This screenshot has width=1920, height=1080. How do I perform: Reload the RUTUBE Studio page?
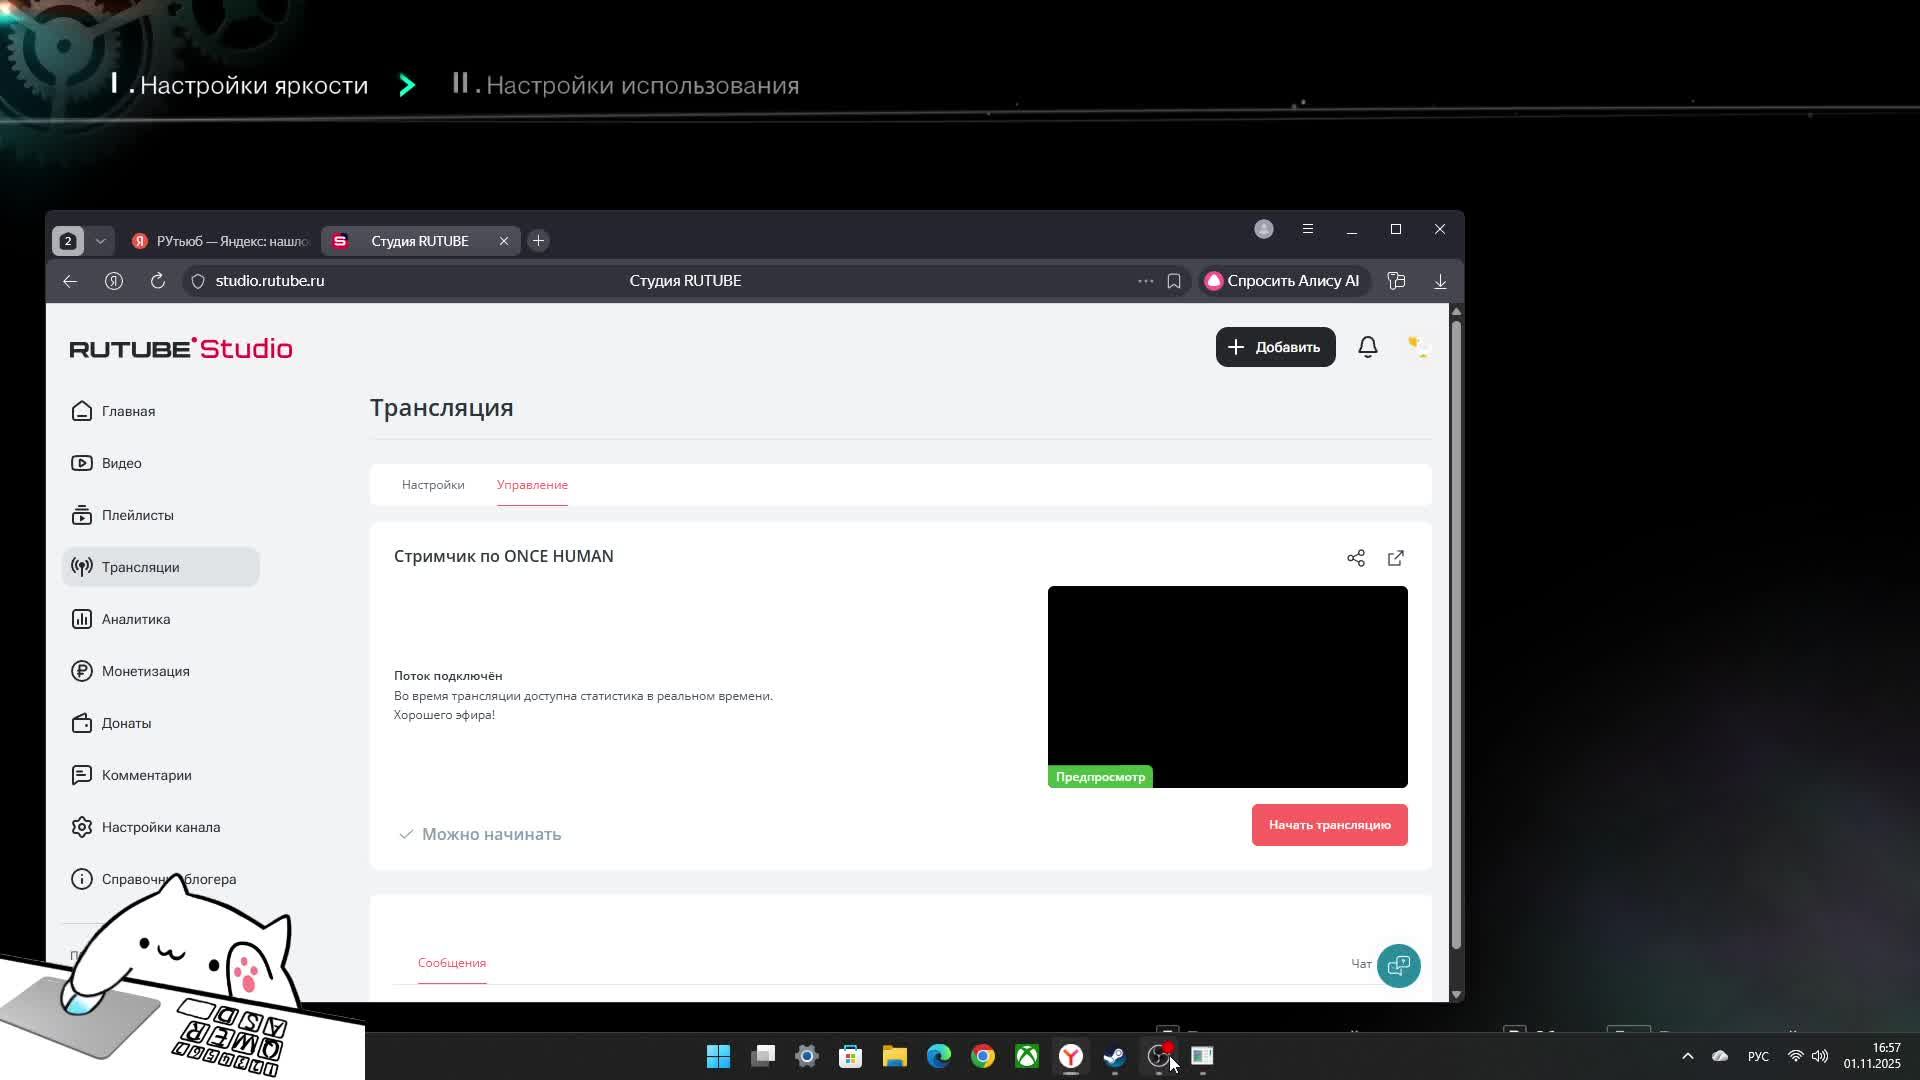click(158, 281)
